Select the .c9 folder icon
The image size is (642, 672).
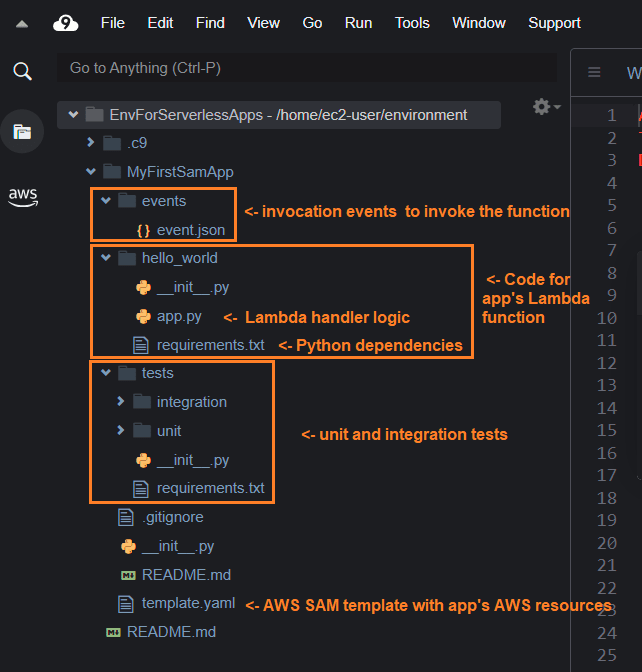pyautogui.click(x=112, y=143)
